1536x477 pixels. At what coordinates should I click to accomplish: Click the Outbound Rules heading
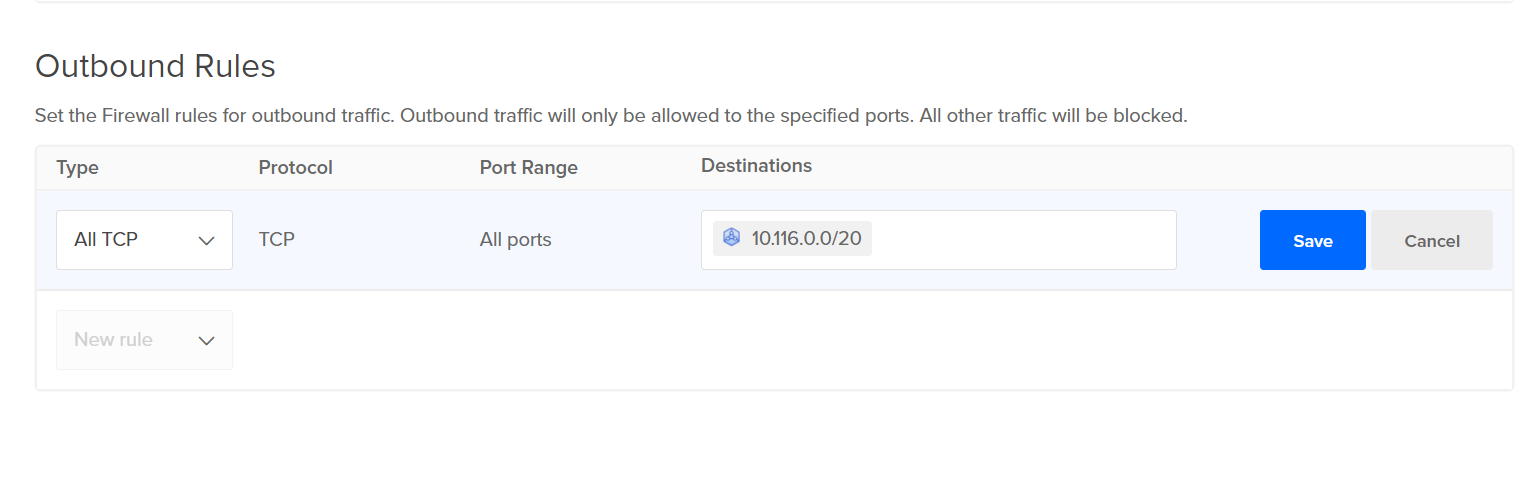pos(155,66)
